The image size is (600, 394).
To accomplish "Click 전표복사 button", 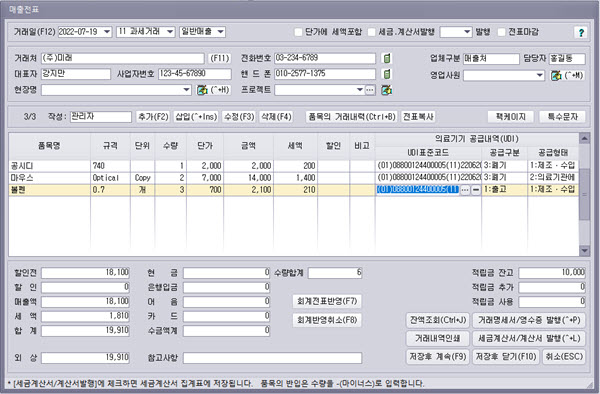I will coord(418,117).
